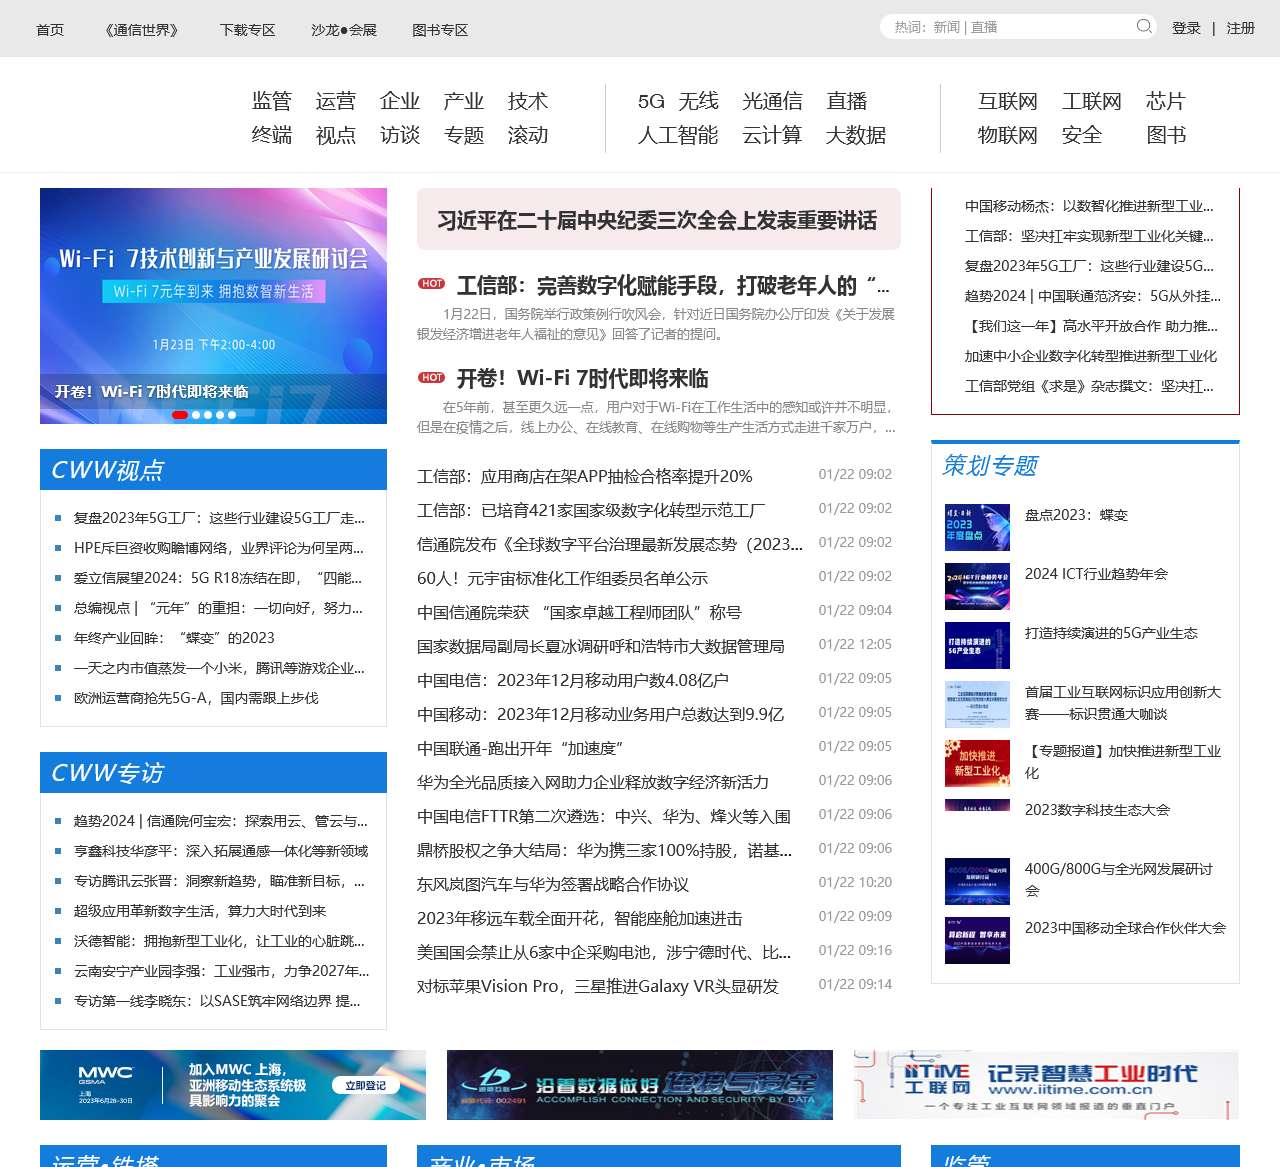The image size is (1280, 1167).
Task: Click the 2024 ICT行业趋势年会 thumbnail
Action: click(977, 587)
